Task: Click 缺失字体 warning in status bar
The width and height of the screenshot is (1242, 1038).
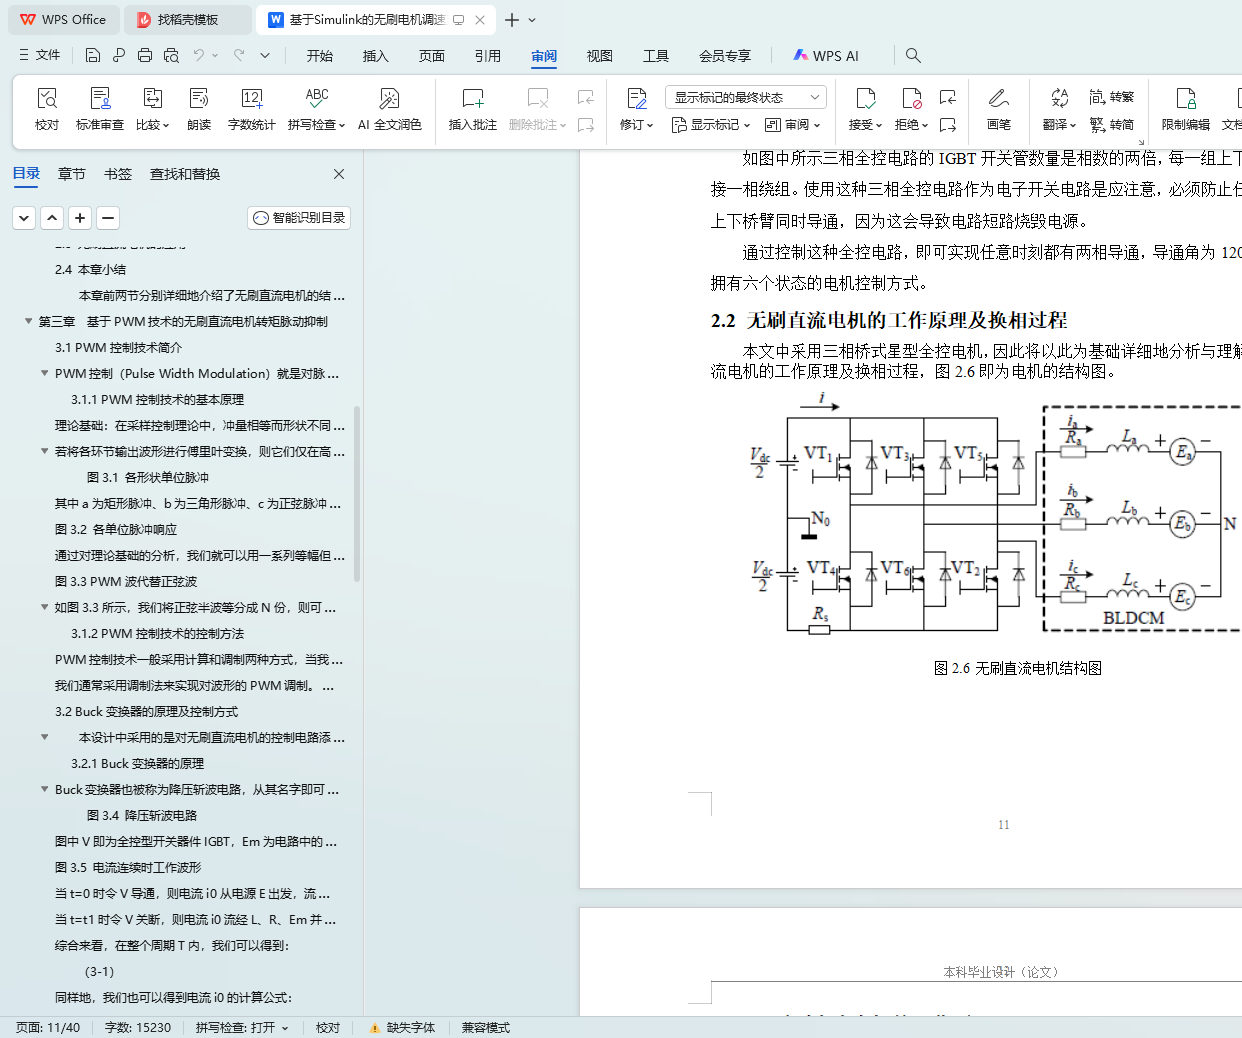Action: tap(402, 1027)
